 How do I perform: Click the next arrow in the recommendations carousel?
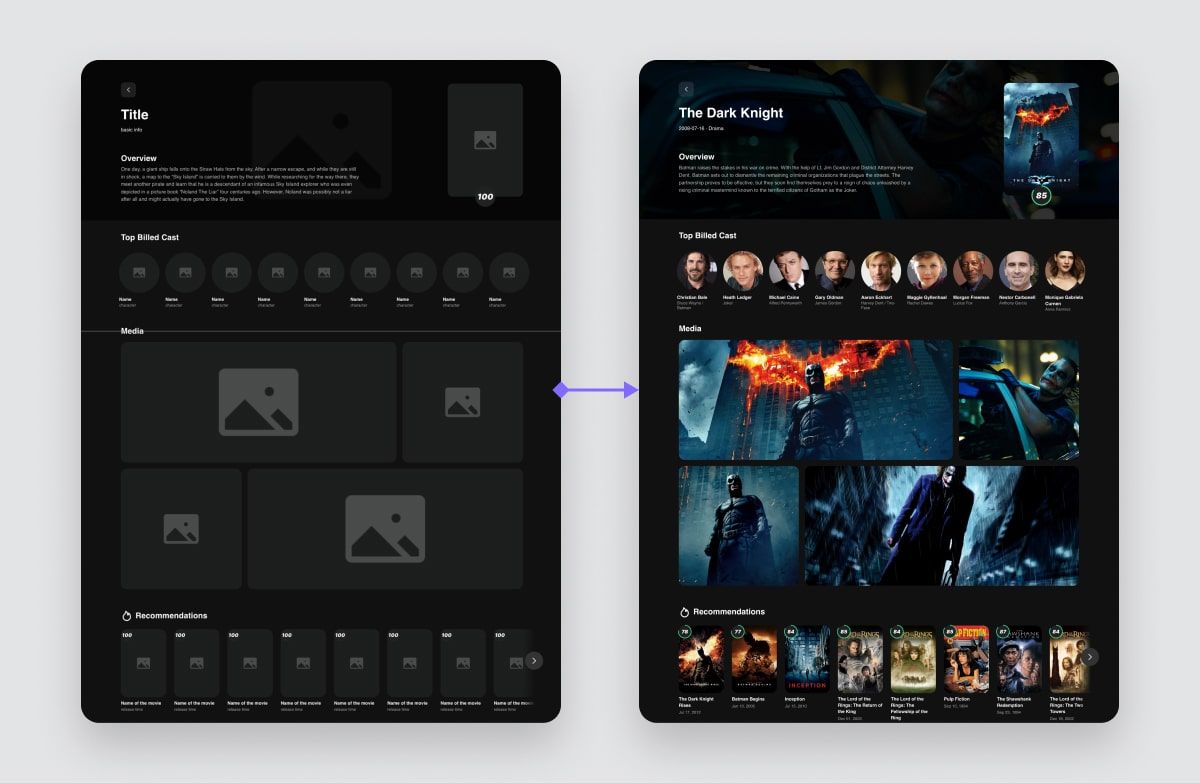[x=1089, y=657]
